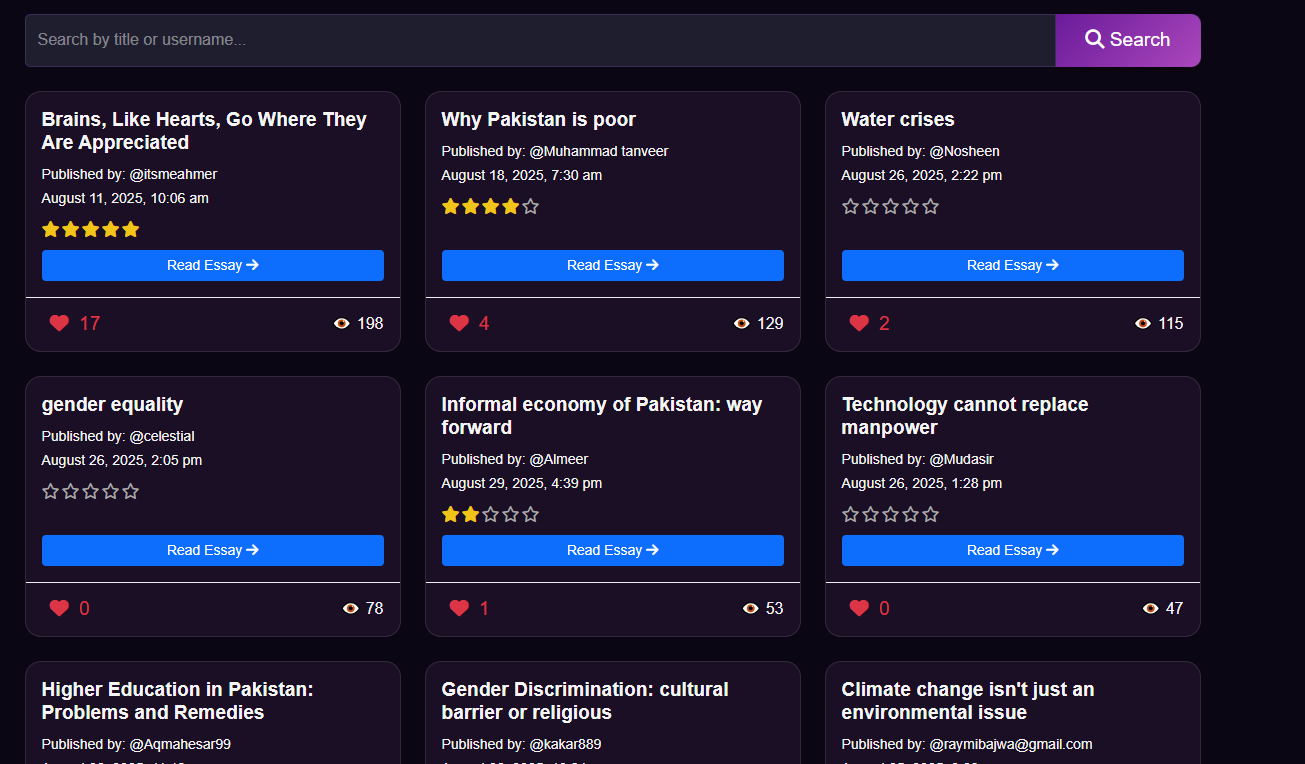The image size is (1305, 764).
Task: Click the @itsmeahmer author name
Action: pos(173,174)
